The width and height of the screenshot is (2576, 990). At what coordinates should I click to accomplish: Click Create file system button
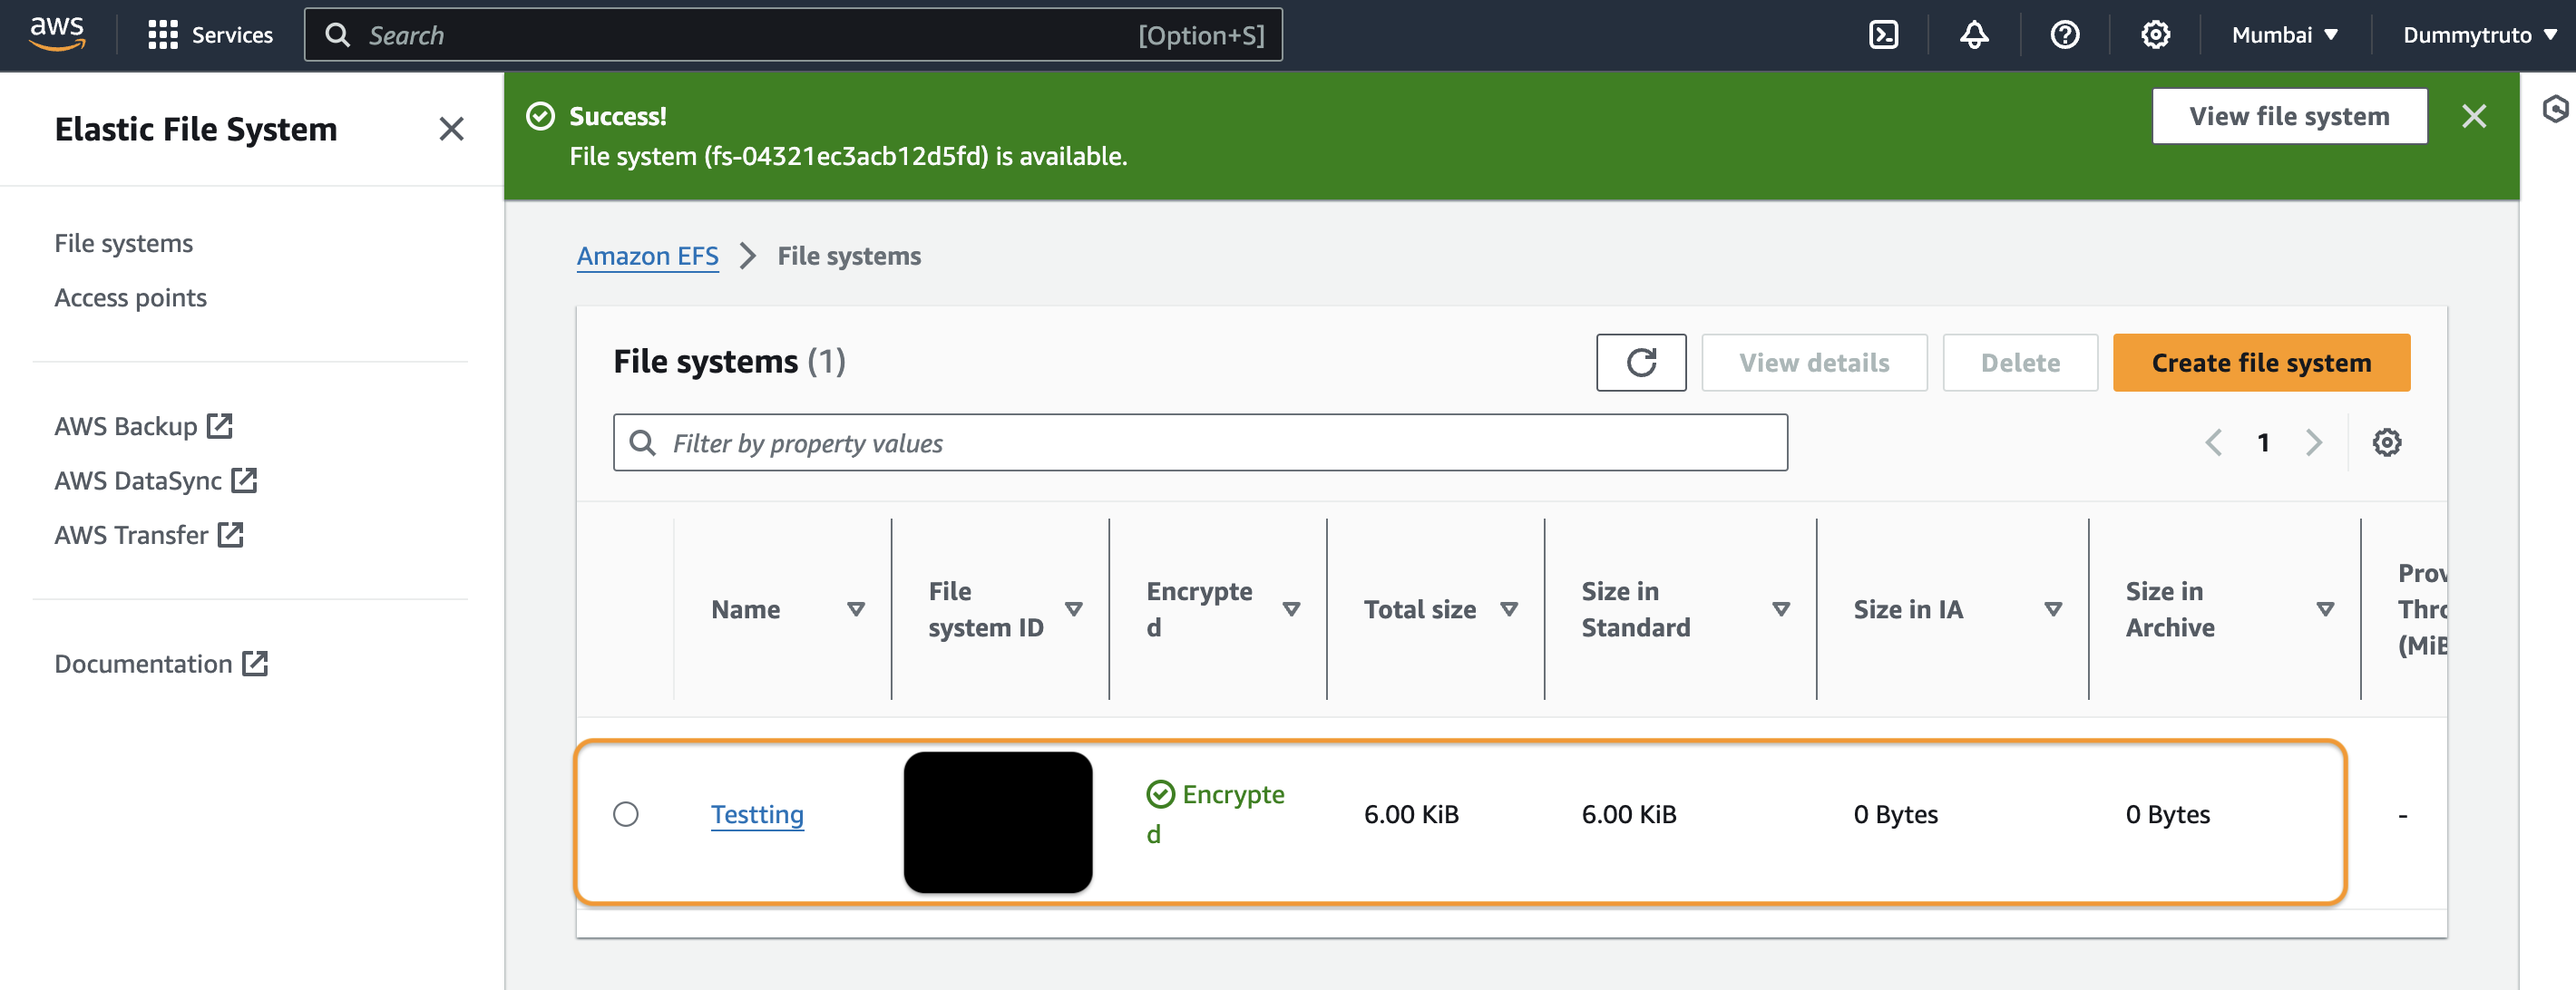[2260, 362]
